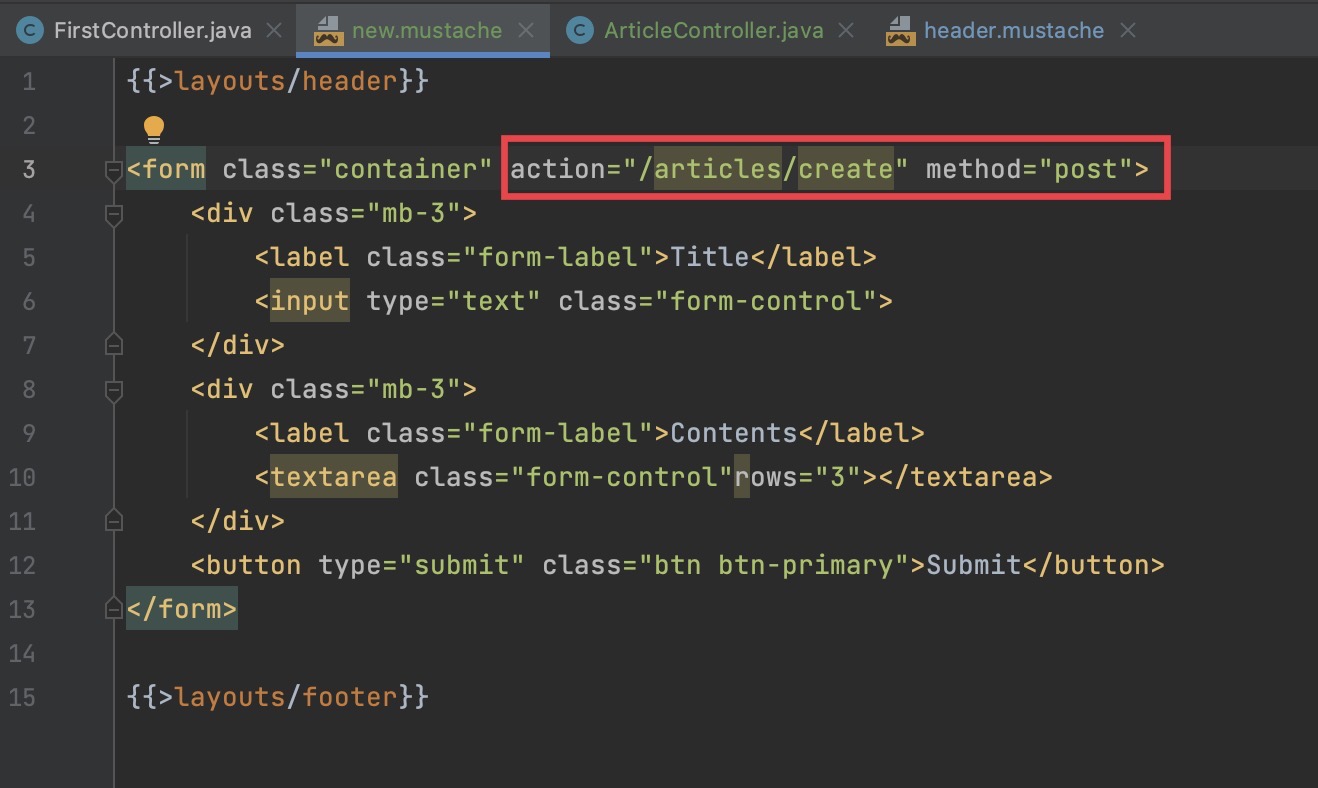Click the word create in the action URL
This screenshot has width=1318, height=788.
click(845, 169)
